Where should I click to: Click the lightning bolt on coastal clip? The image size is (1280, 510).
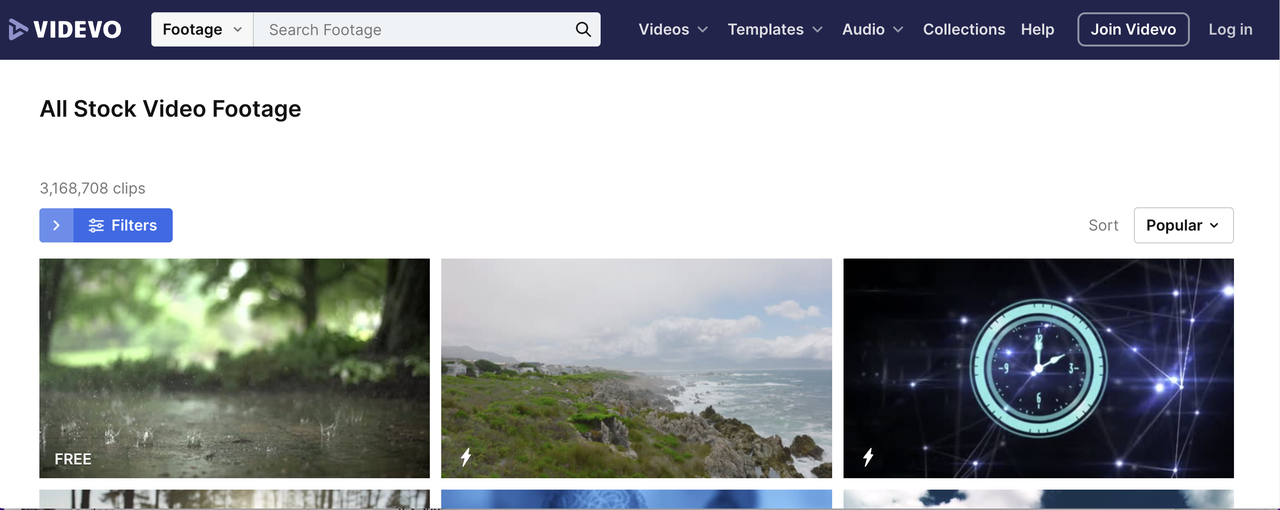click(x=466, y=458)
